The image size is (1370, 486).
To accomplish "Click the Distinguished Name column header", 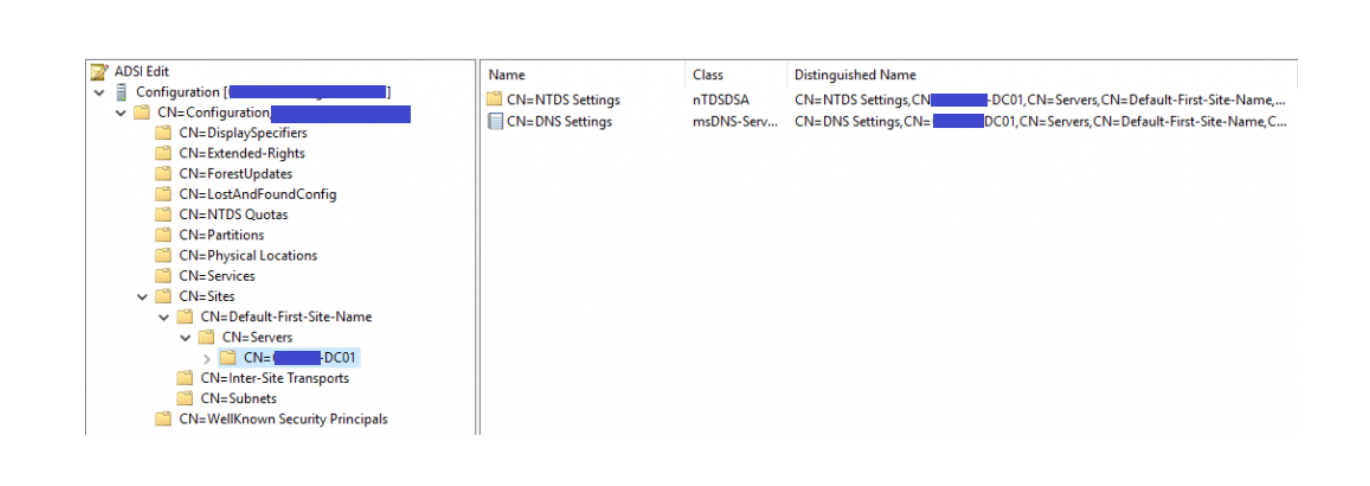I will [x=855, y=75].
